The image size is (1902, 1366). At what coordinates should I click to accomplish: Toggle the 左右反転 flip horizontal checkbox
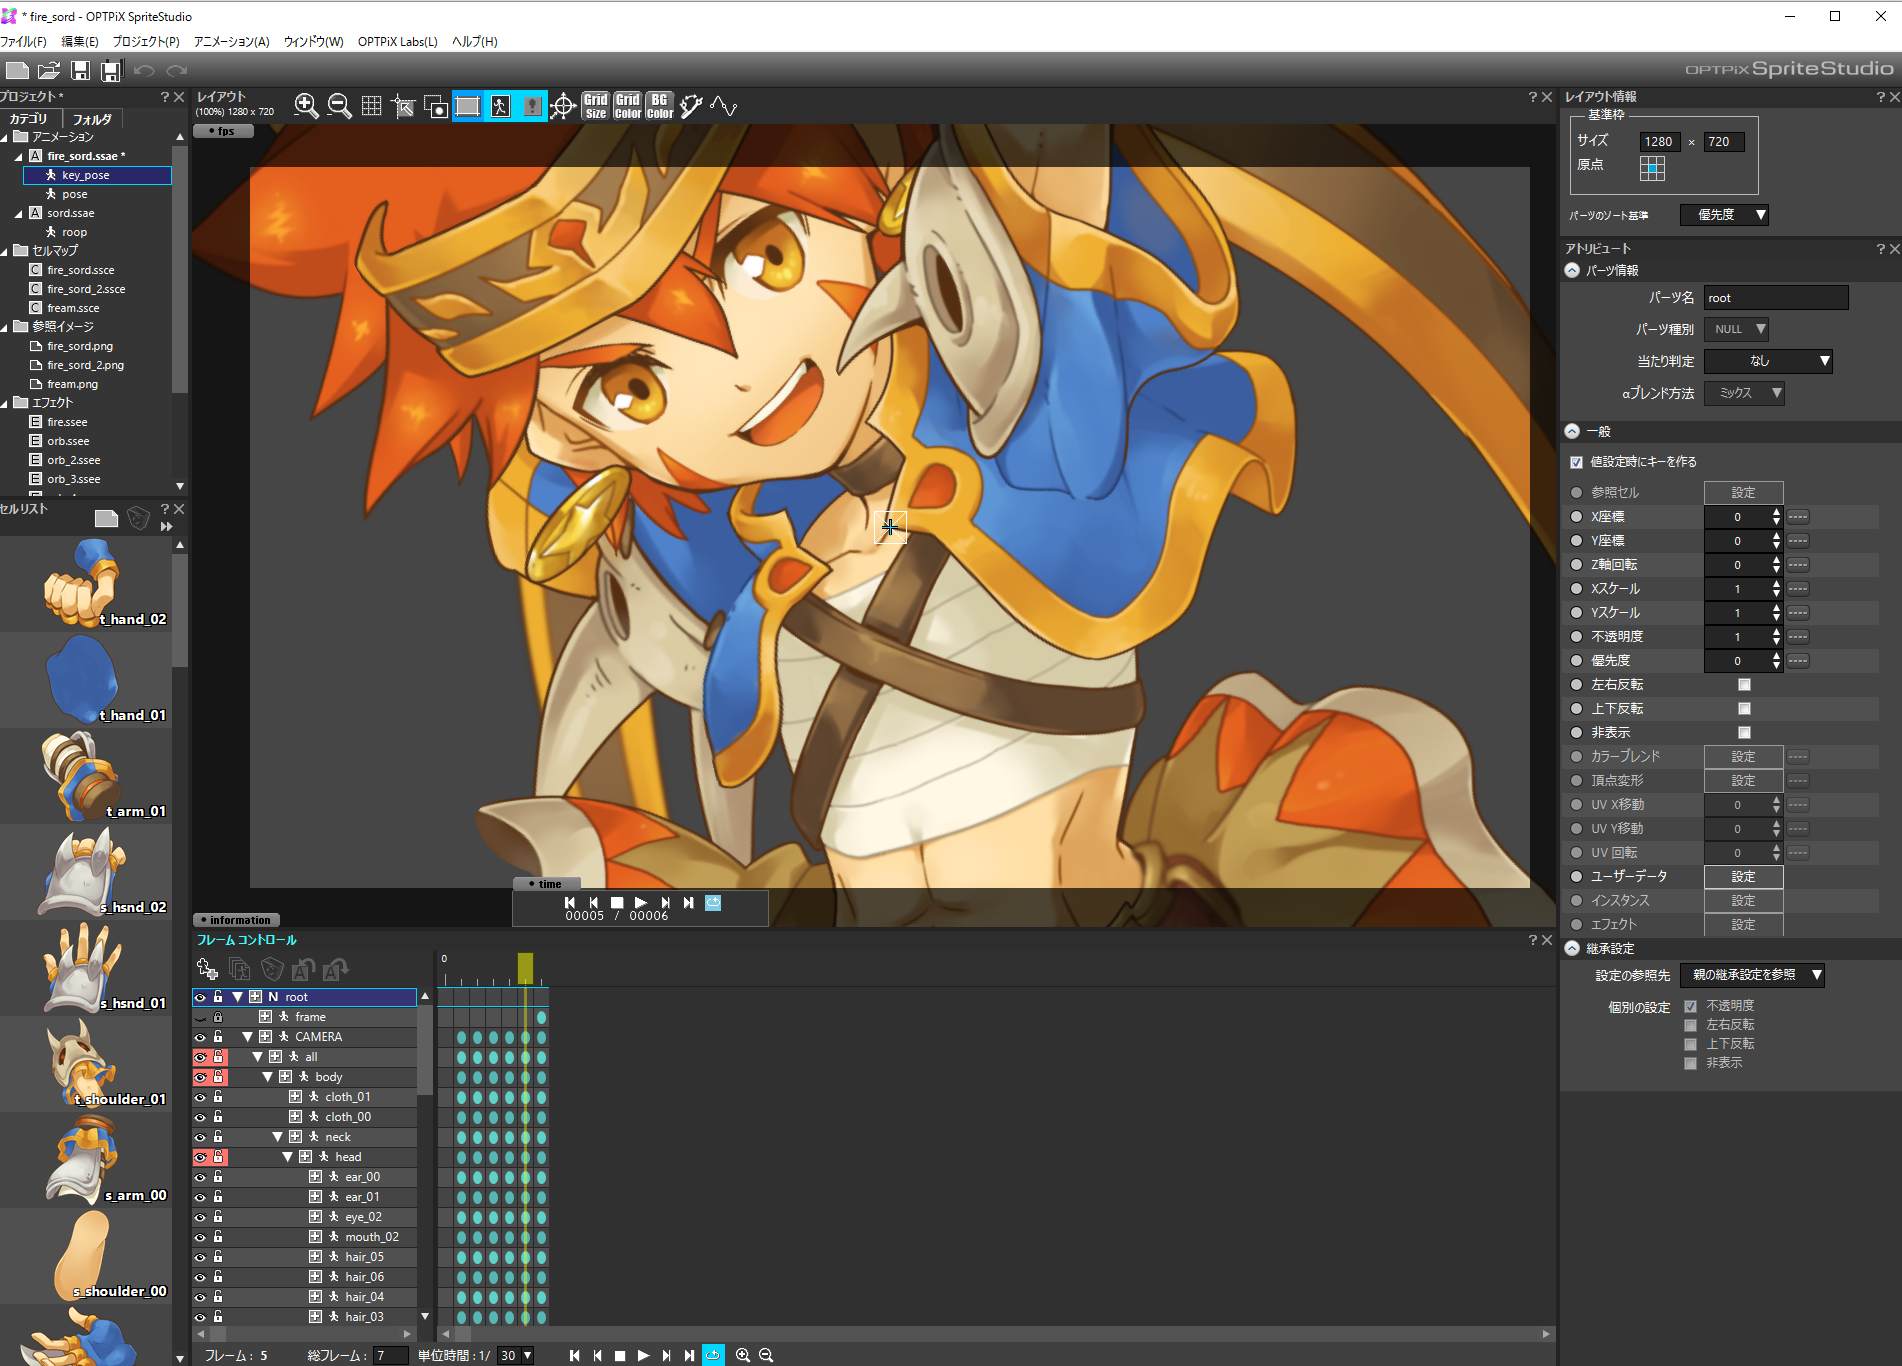[x=1744, y=685]
